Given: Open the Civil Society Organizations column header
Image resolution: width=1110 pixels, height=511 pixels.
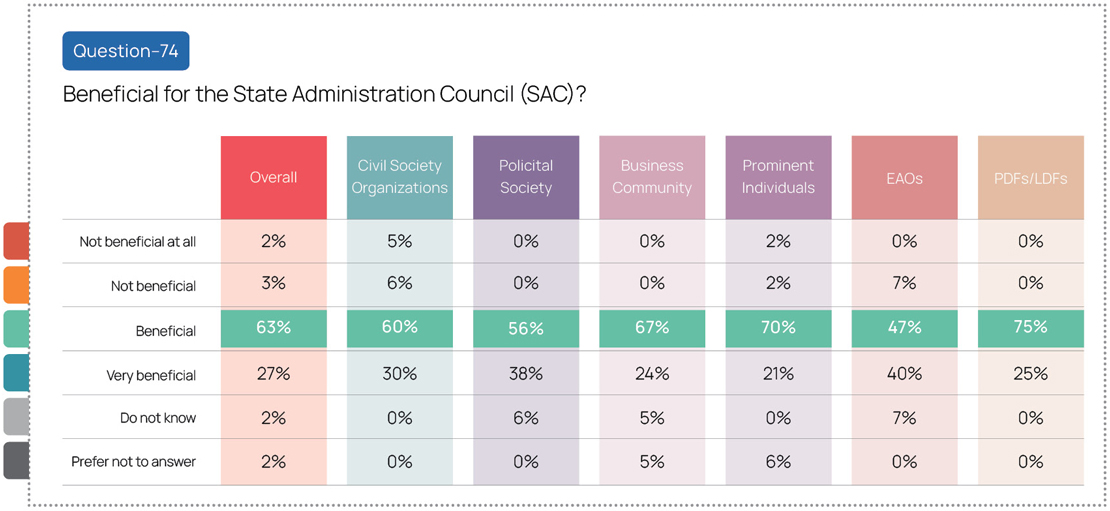Looking at the screenshot, I should [400, 177].
